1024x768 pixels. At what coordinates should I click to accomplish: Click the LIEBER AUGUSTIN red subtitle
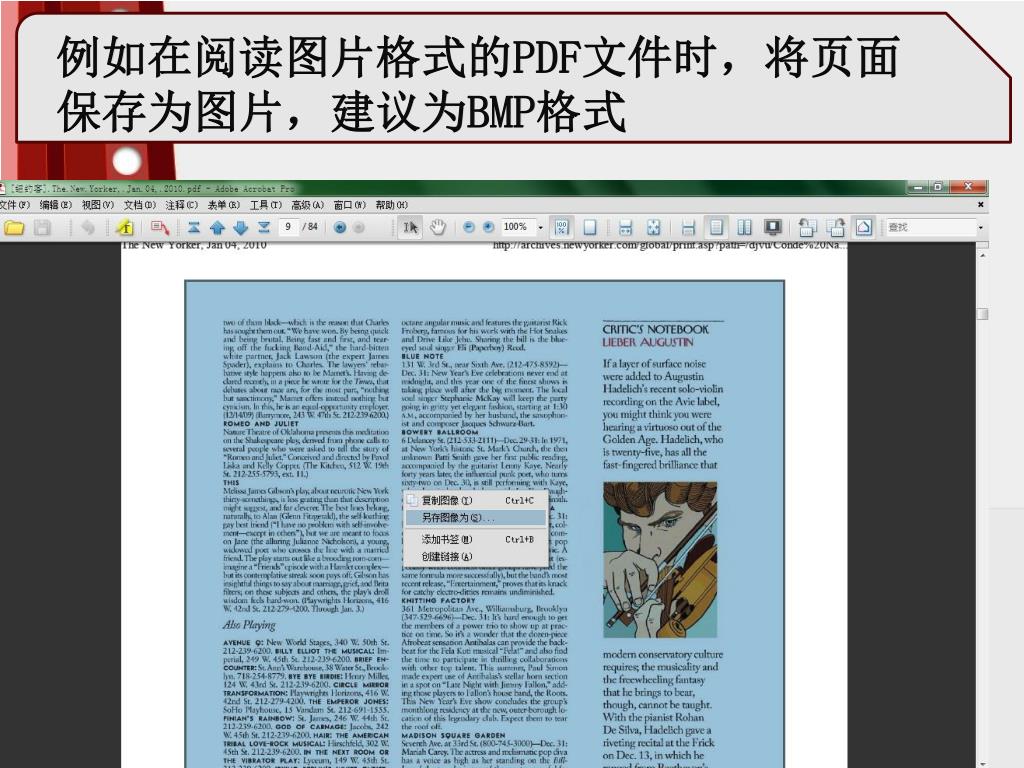[648, 342]
